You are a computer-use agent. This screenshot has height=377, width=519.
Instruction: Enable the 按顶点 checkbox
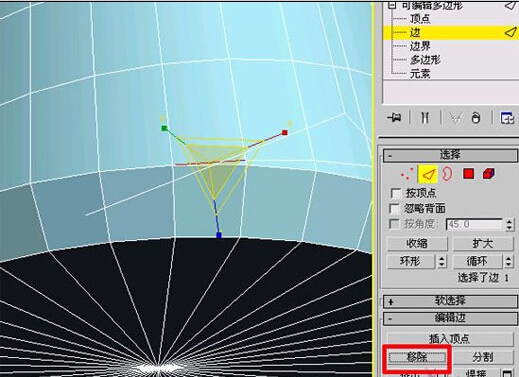396,193
